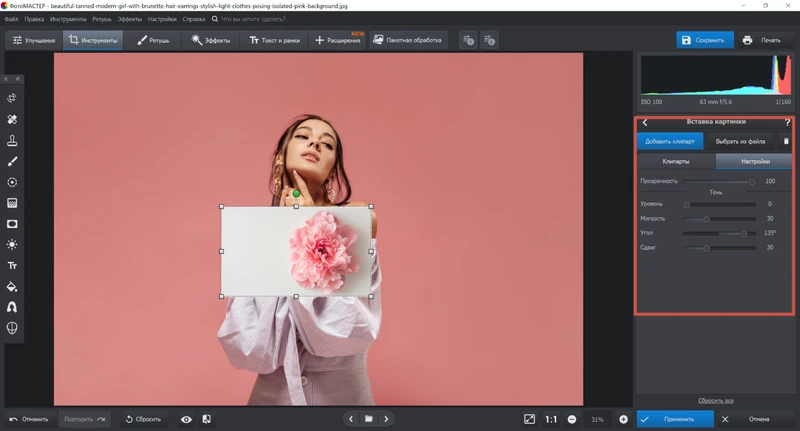This screenshot has height=431, width=800.
Task: Adjust the Мягкость slider
Action: click(719, 219)
